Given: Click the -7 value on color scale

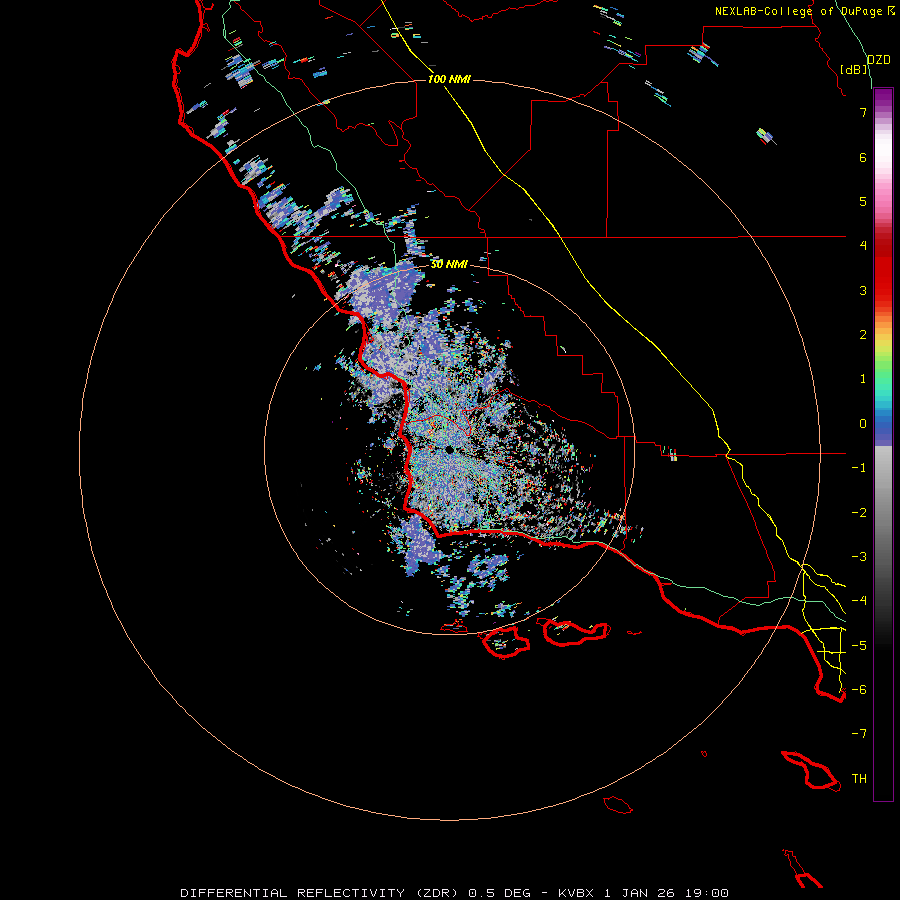Looking at the screenshot, I should tap(859, 734).
